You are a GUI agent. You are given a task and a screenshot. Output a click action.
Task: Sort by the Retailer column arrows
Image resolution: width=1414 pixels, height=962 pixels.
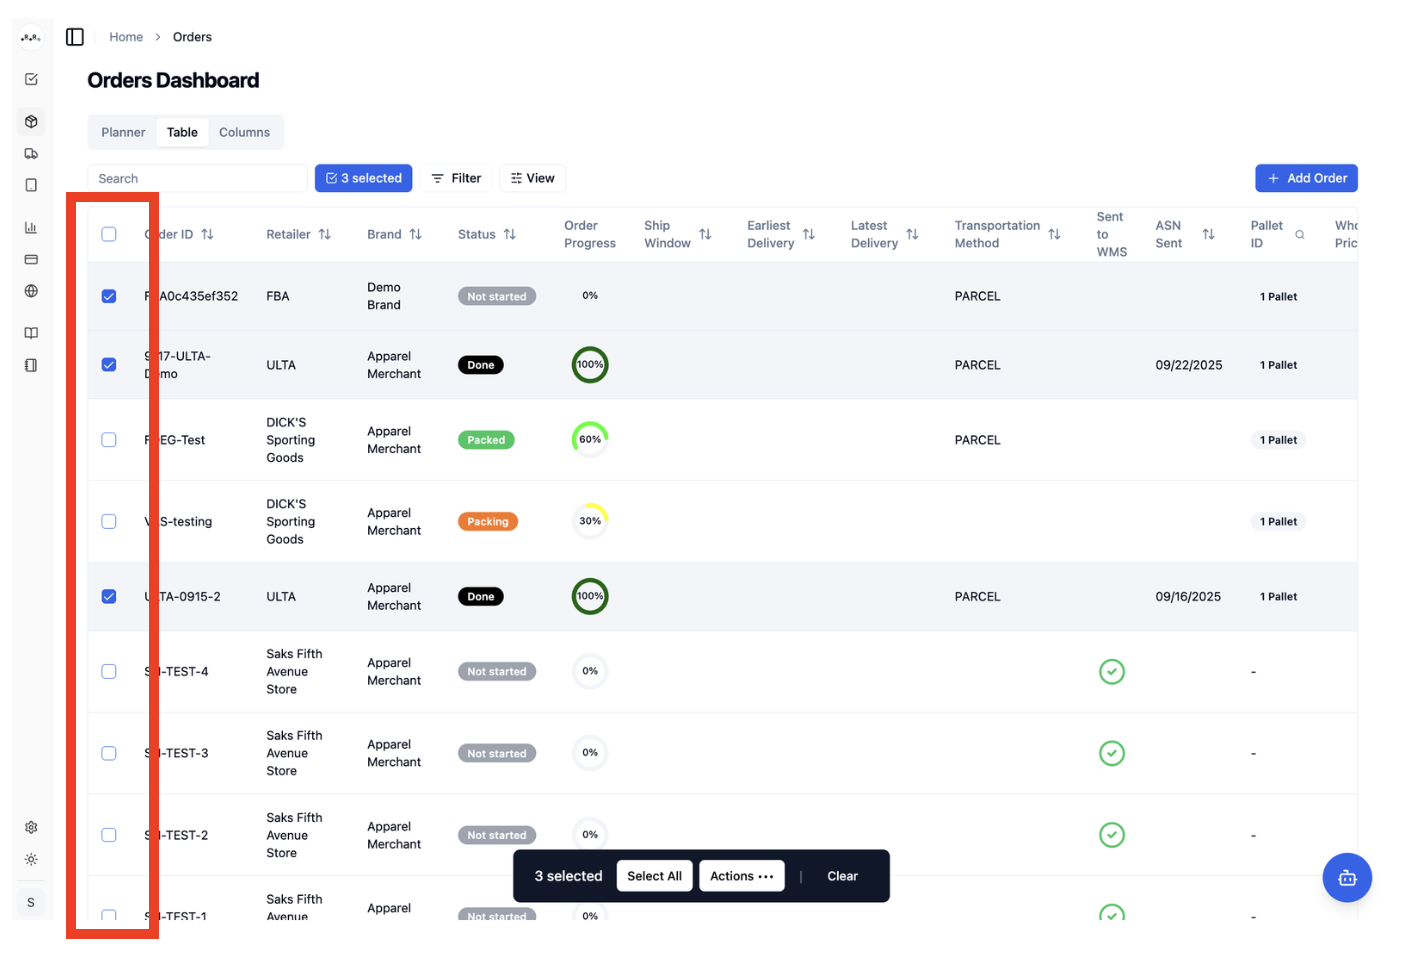click(x=325, y=234)
